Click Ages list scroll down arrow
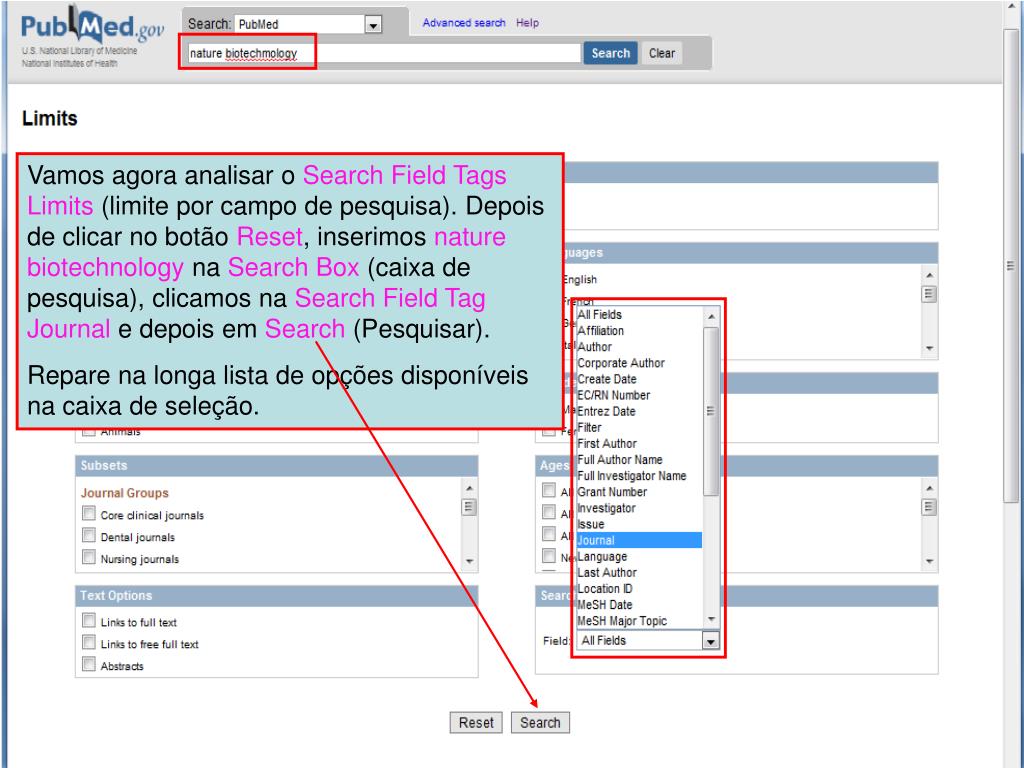The image size is (1024, 768). (x=929, y=562)
